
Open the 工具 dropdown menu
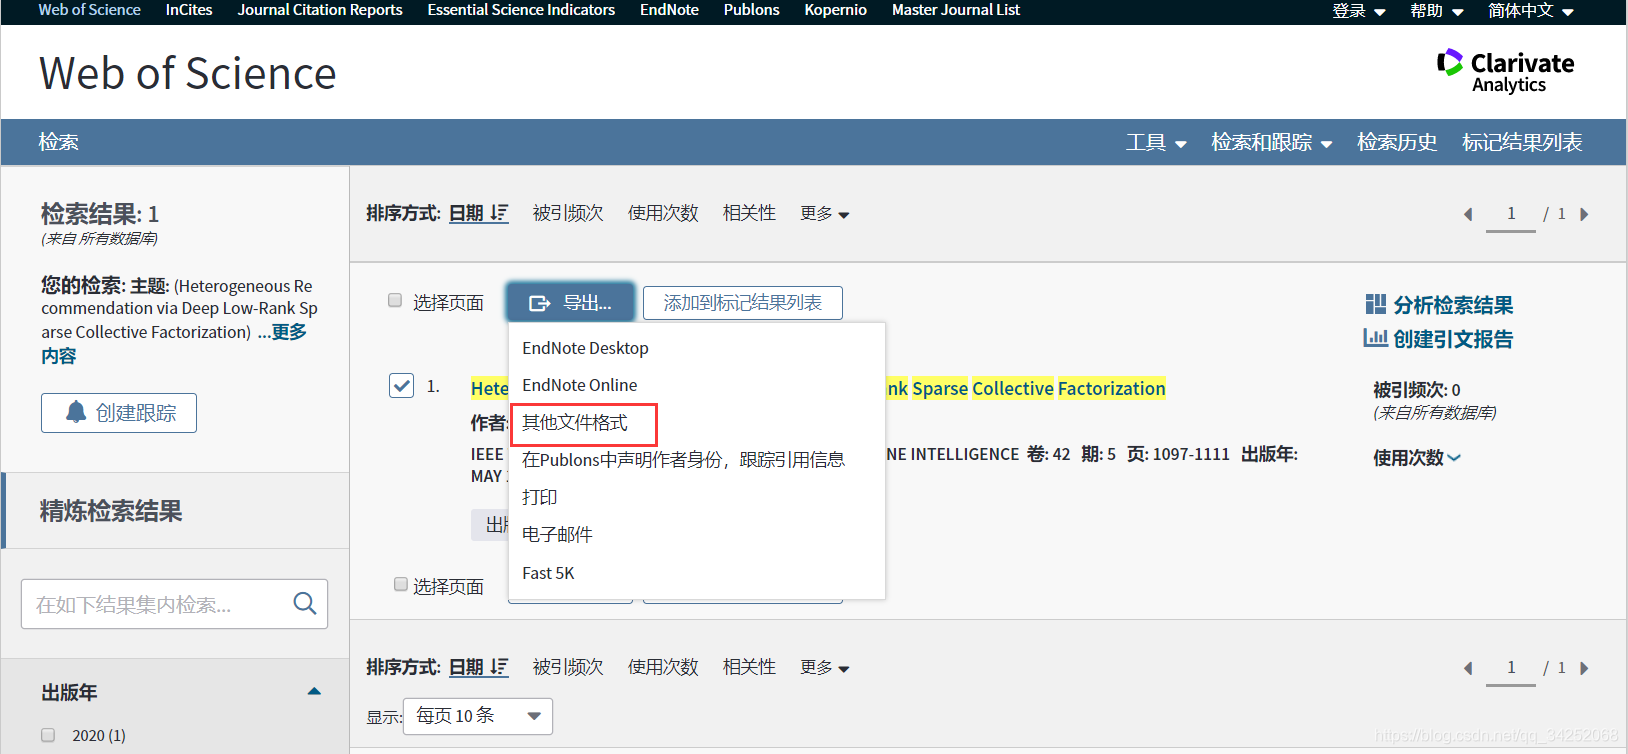[x=1156, y=142]
